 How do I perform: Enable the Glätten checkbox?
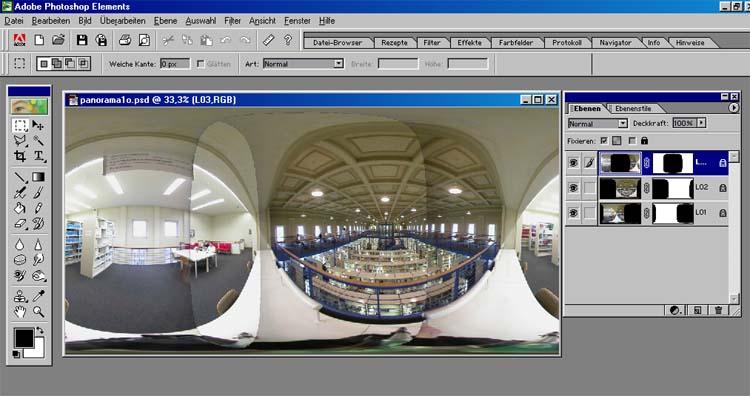[x=200, y=64]
